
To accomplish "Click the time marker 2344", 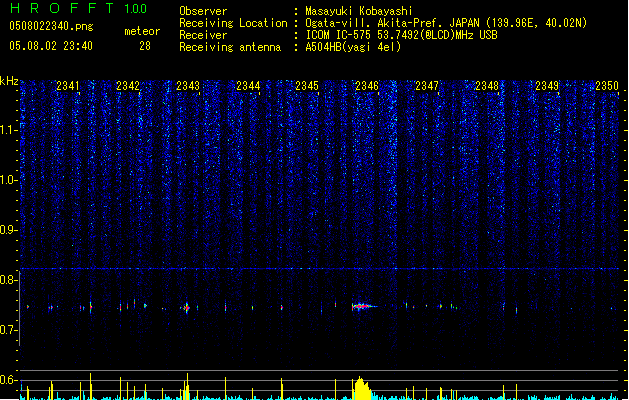I will 248,85.
